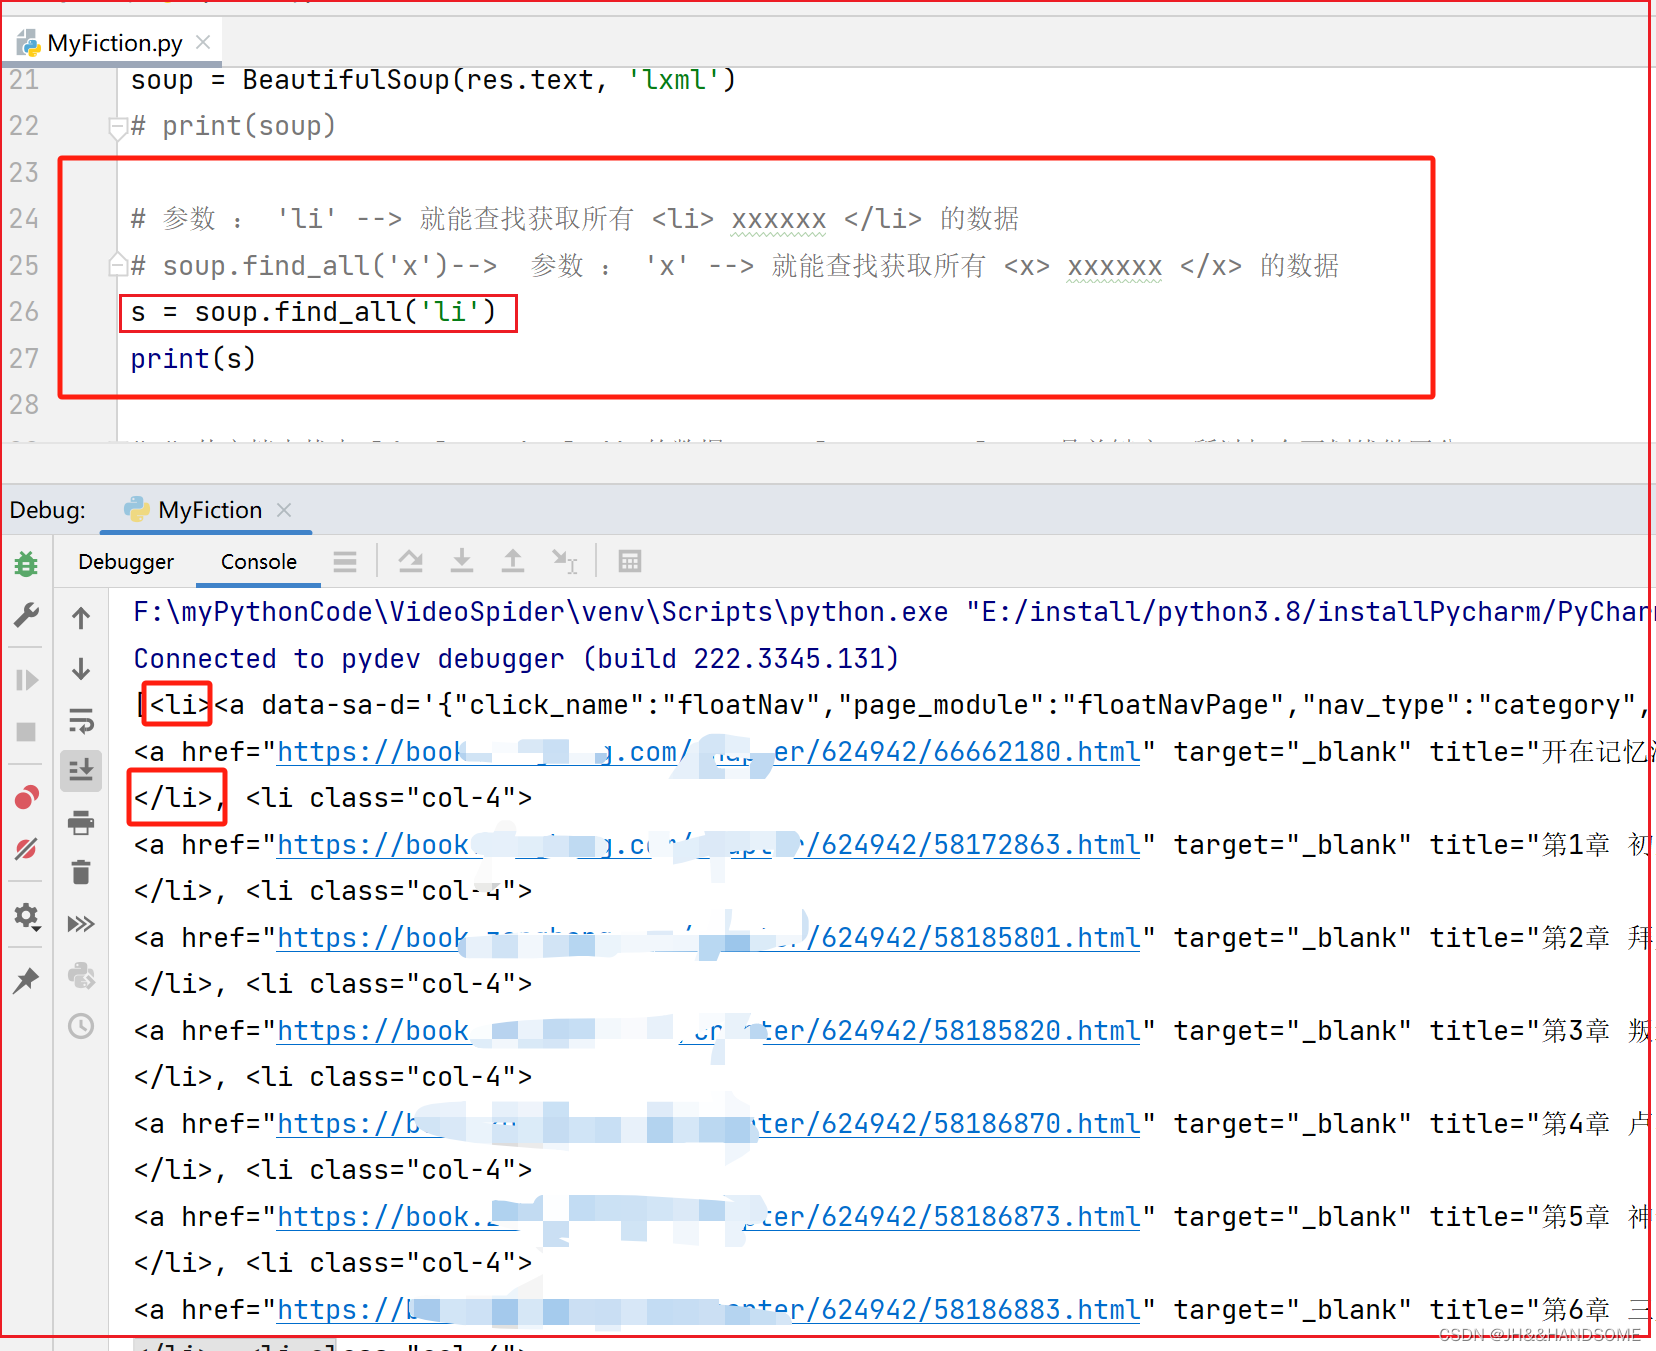1656x1351 pixels.
Task: Open View Breakpoints red circles icon
Action: (x=26, y=797)
